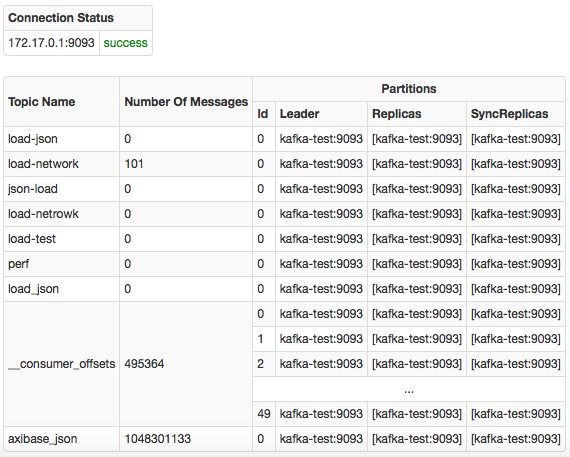This screenshot has width=570, height=457.
Task: Click the SyncReplicas cell in axibase_json row
Action: 516,439
